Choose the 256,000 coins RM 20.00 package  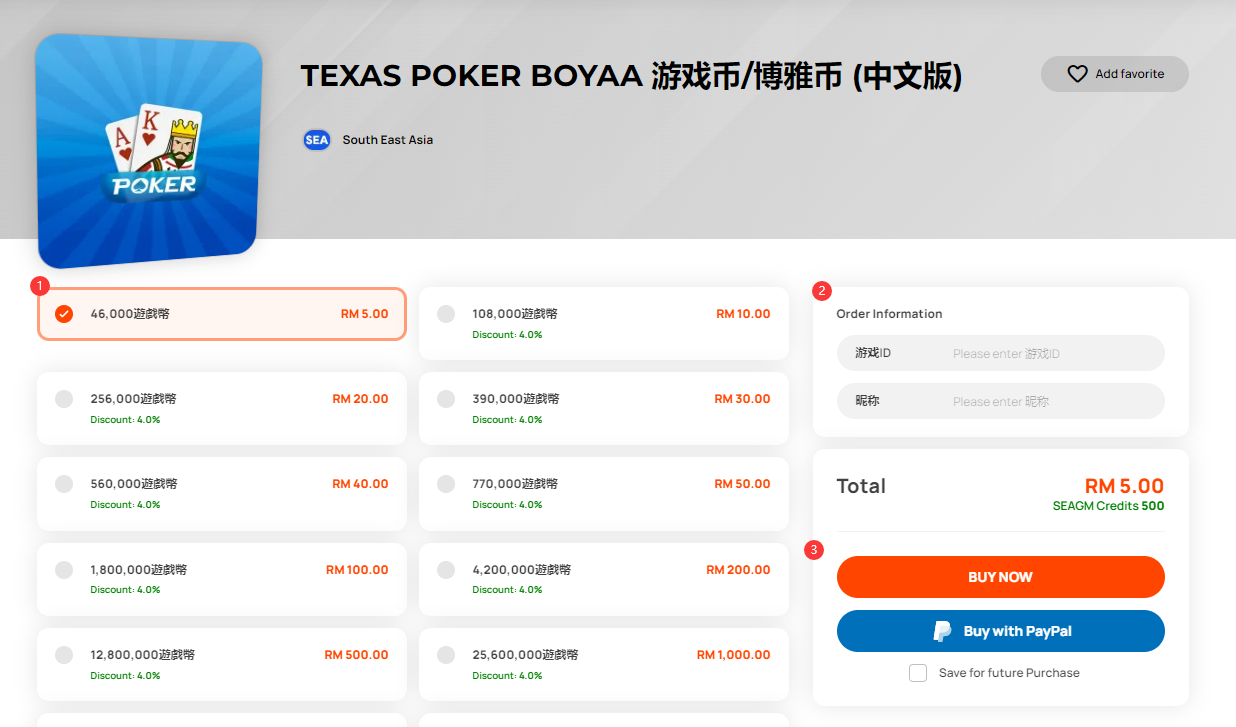point(222,408)
